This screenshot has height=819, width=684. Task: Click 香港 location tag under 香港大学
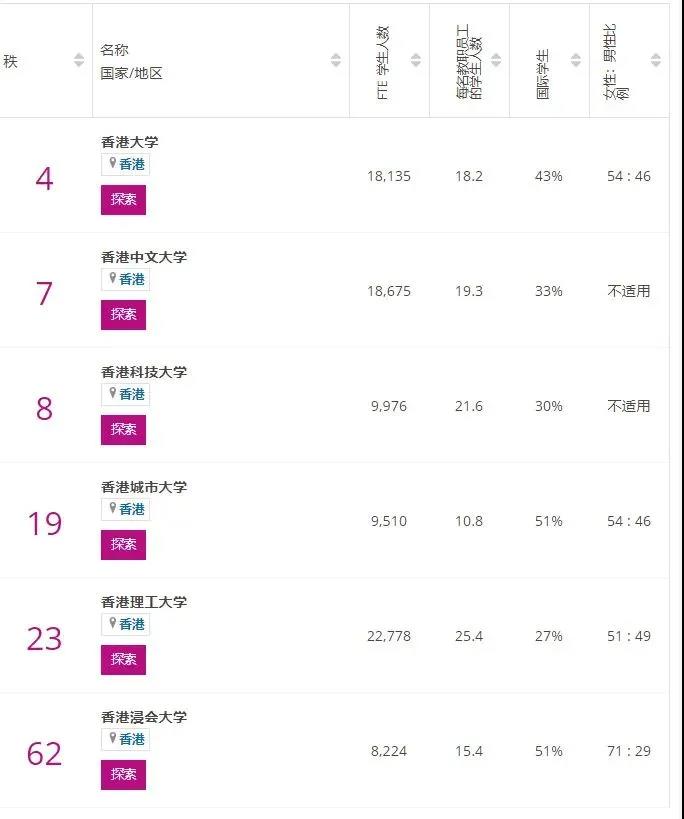pos(125,165)
